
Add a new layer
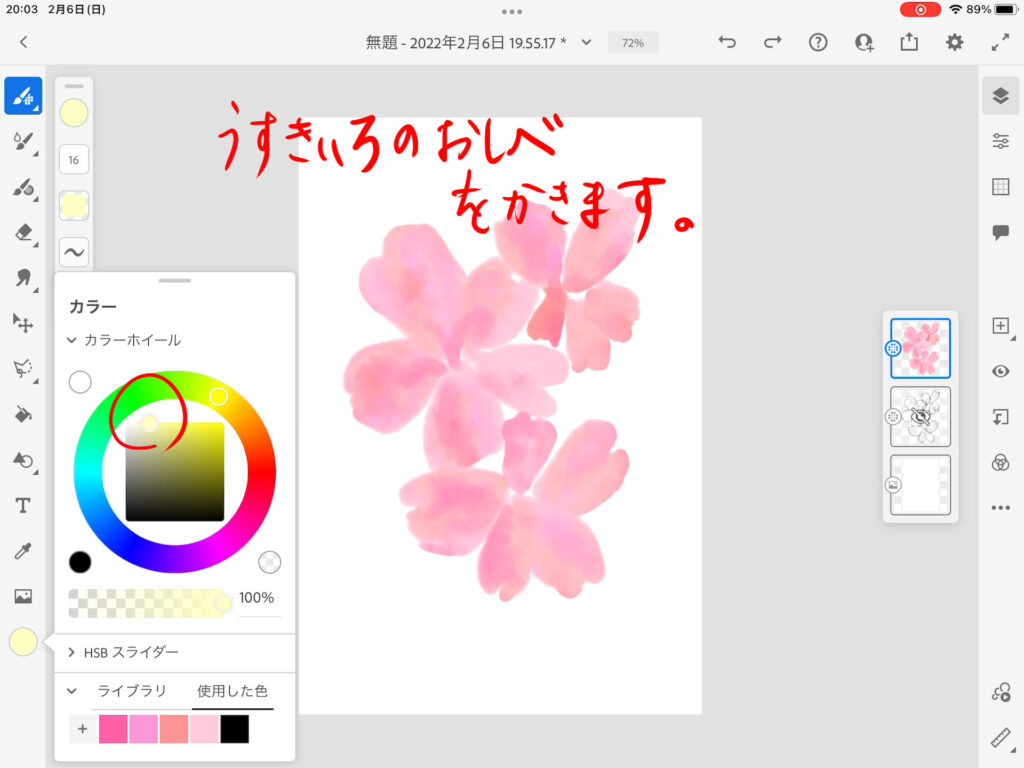click(x=1000, y=326)
